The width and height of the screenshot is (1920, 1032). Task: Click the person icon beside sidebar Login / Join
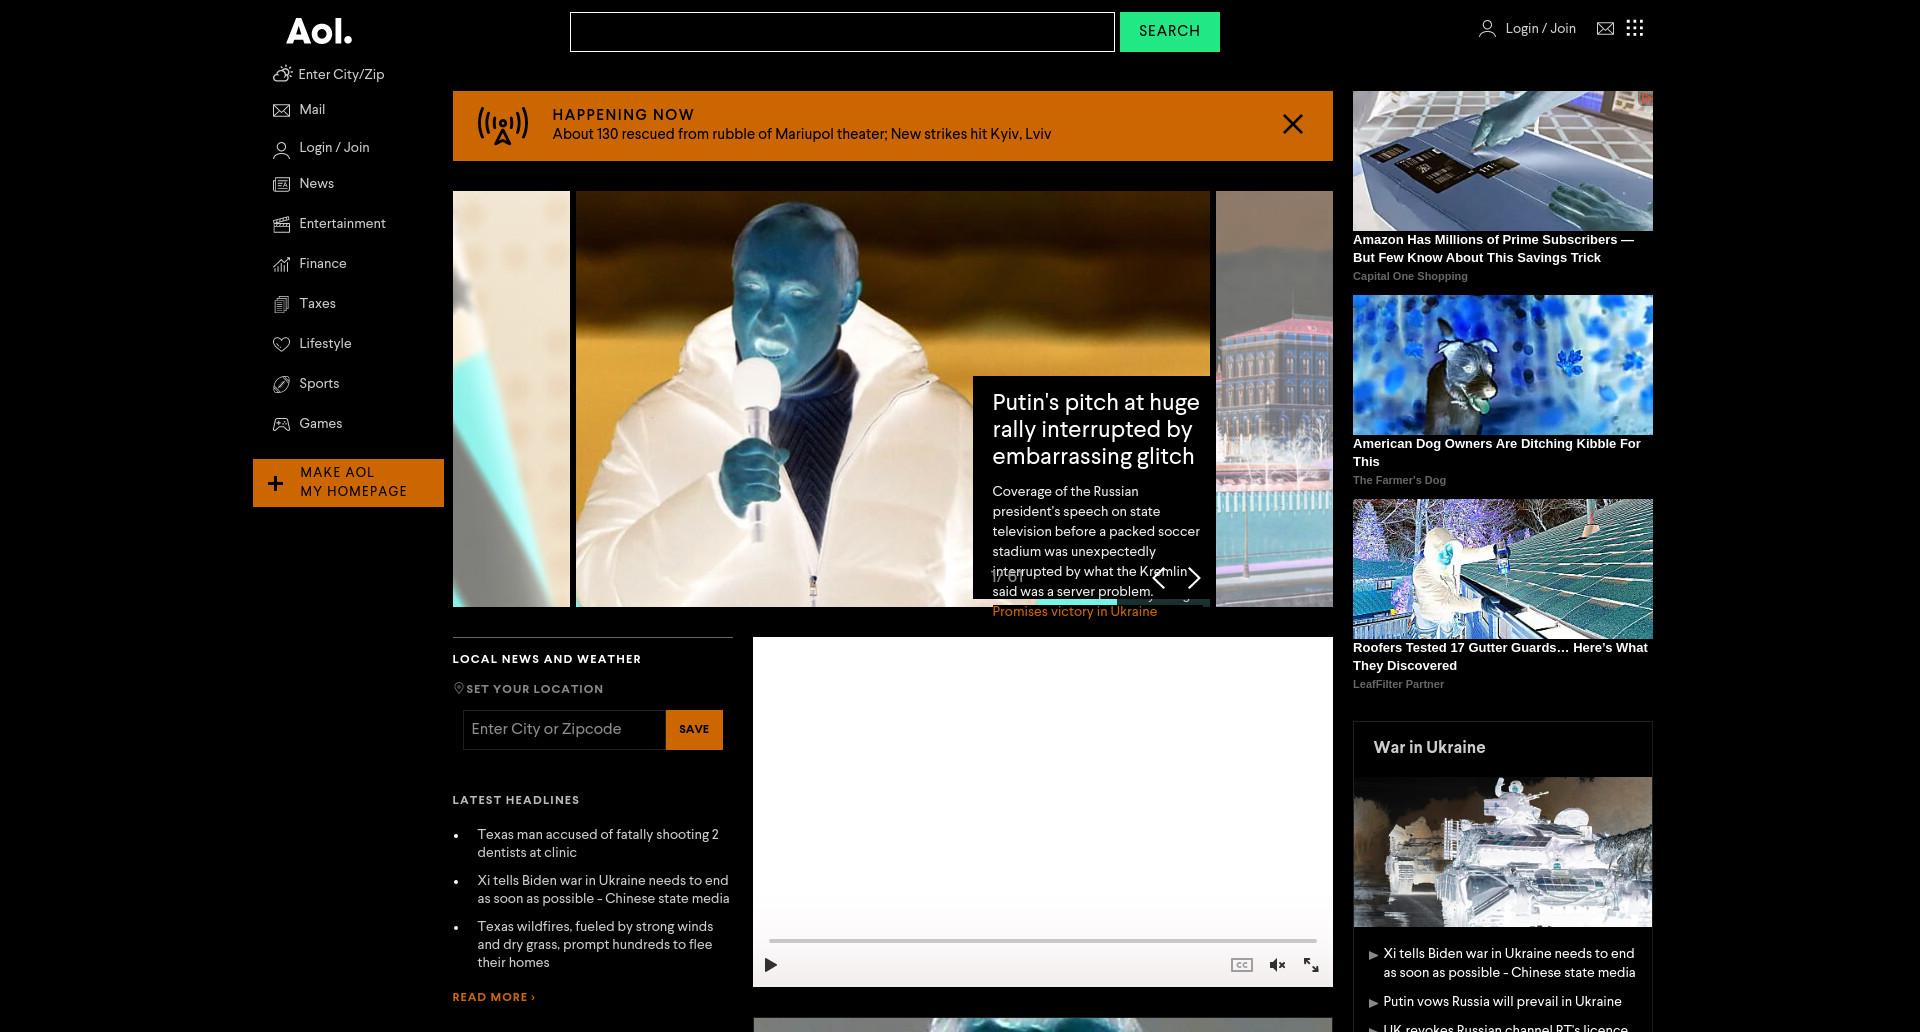pos(281,149)
